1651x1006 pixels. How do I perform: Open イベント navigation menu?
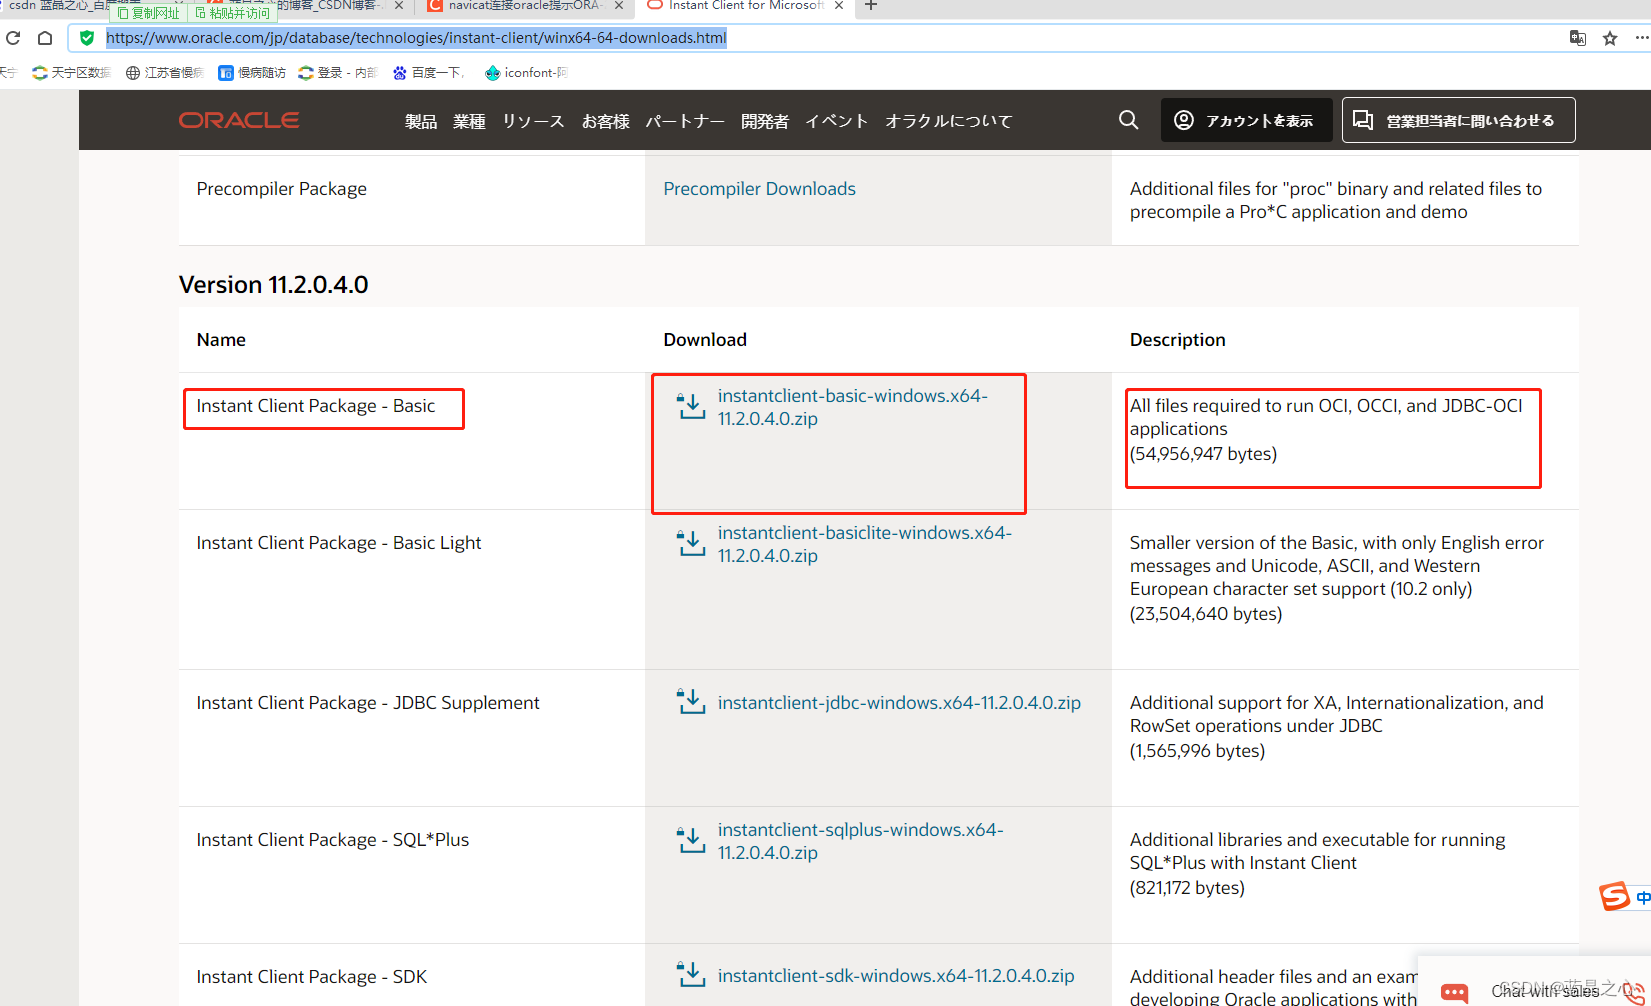point(837,121)
